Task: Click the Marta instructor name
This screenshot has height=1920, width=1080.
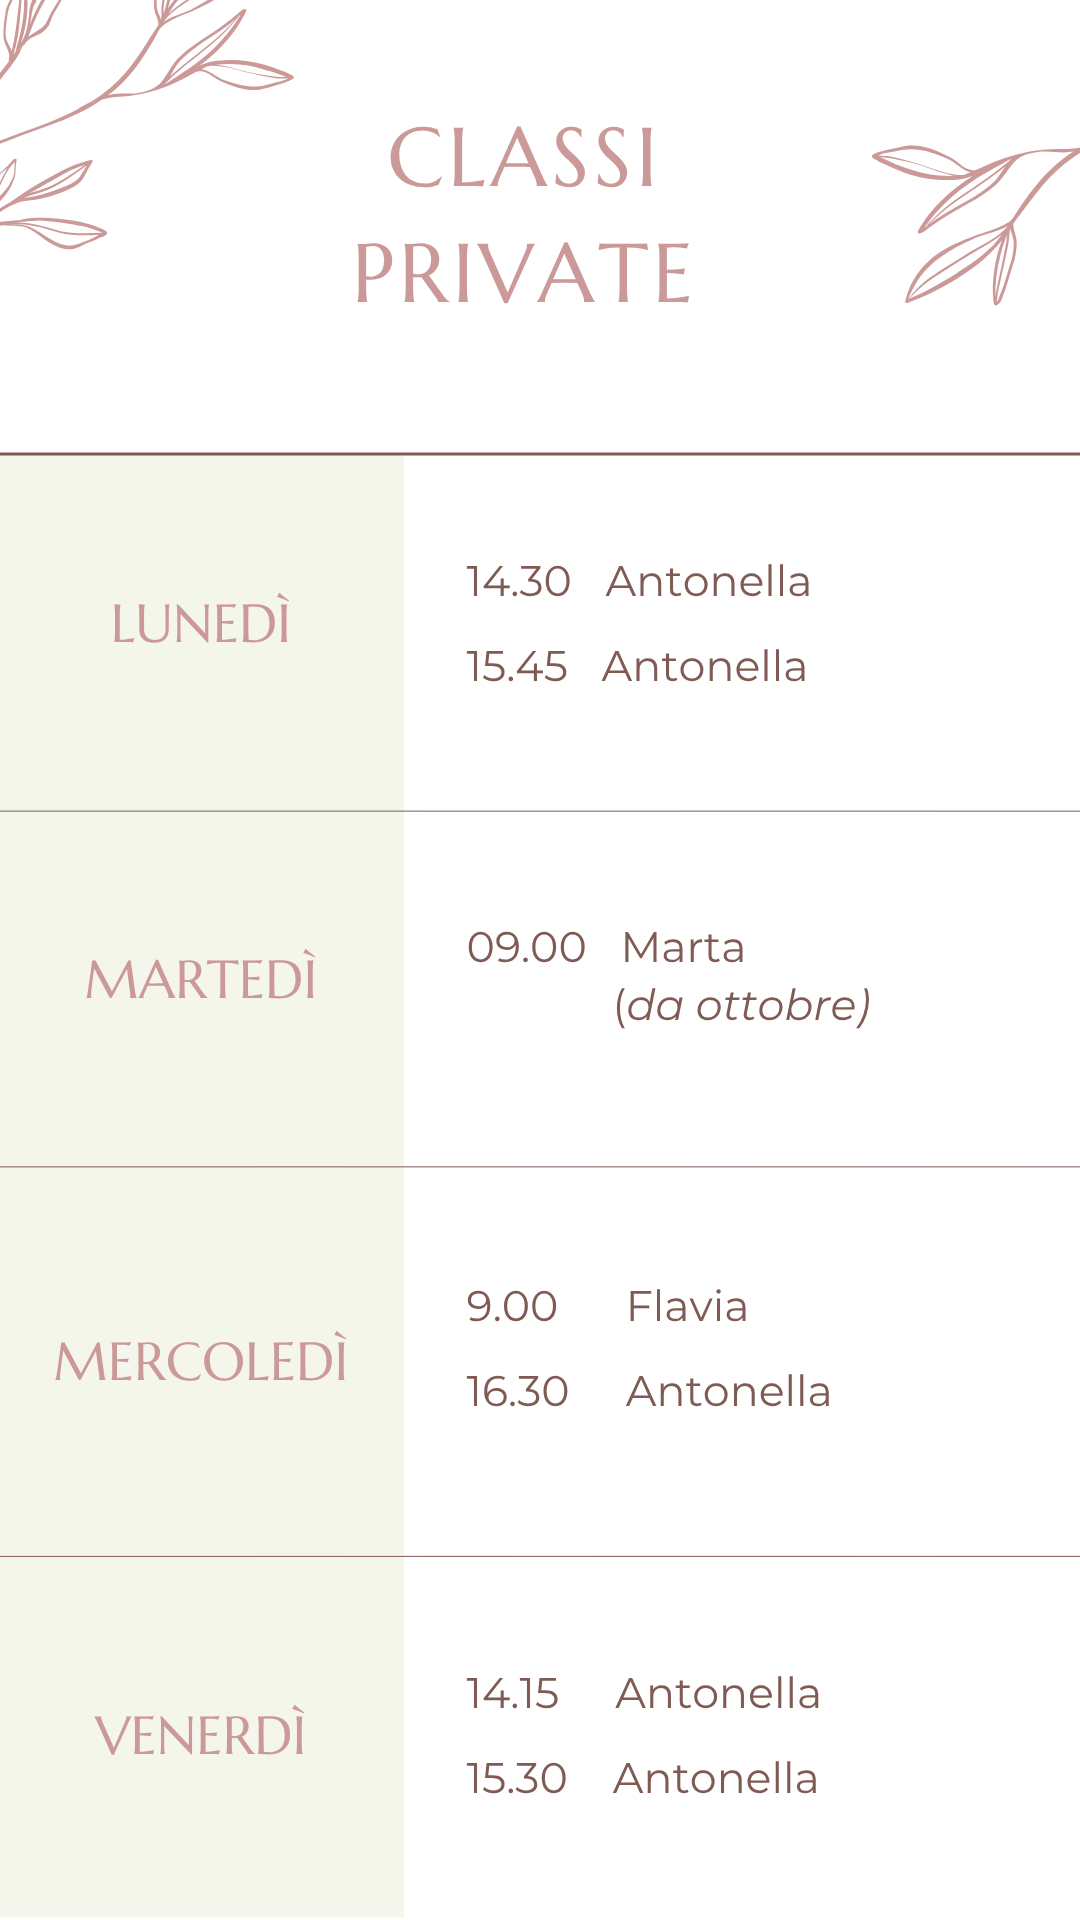Action: (x=684, y=948)
